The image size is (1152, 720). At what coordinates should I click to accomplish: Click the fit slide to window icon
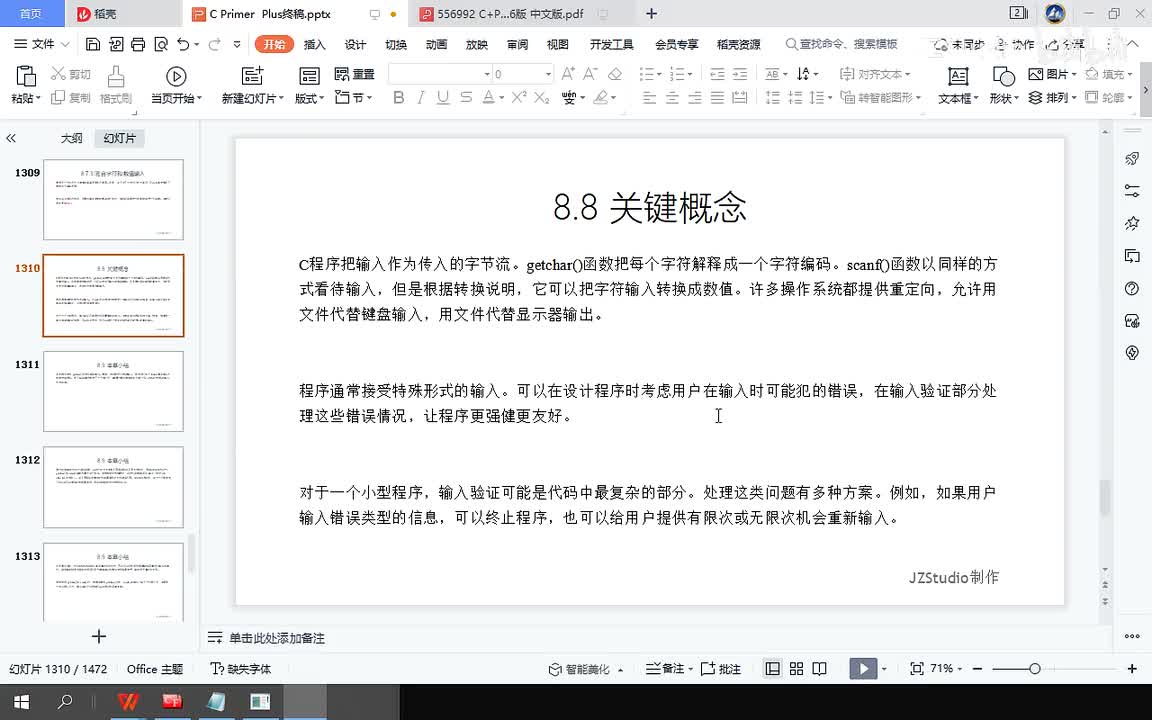coord(916,669)
